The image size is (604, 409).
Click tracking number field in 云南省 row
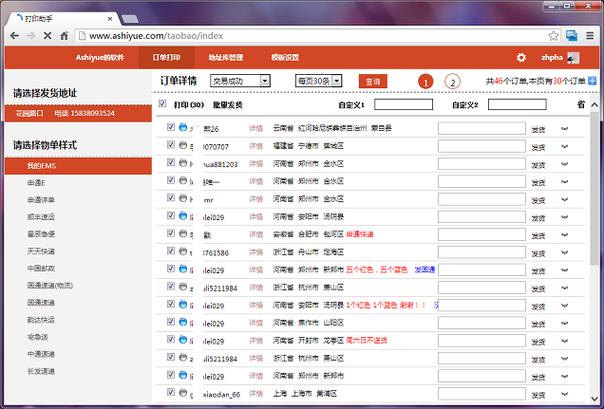click(482, 128)
